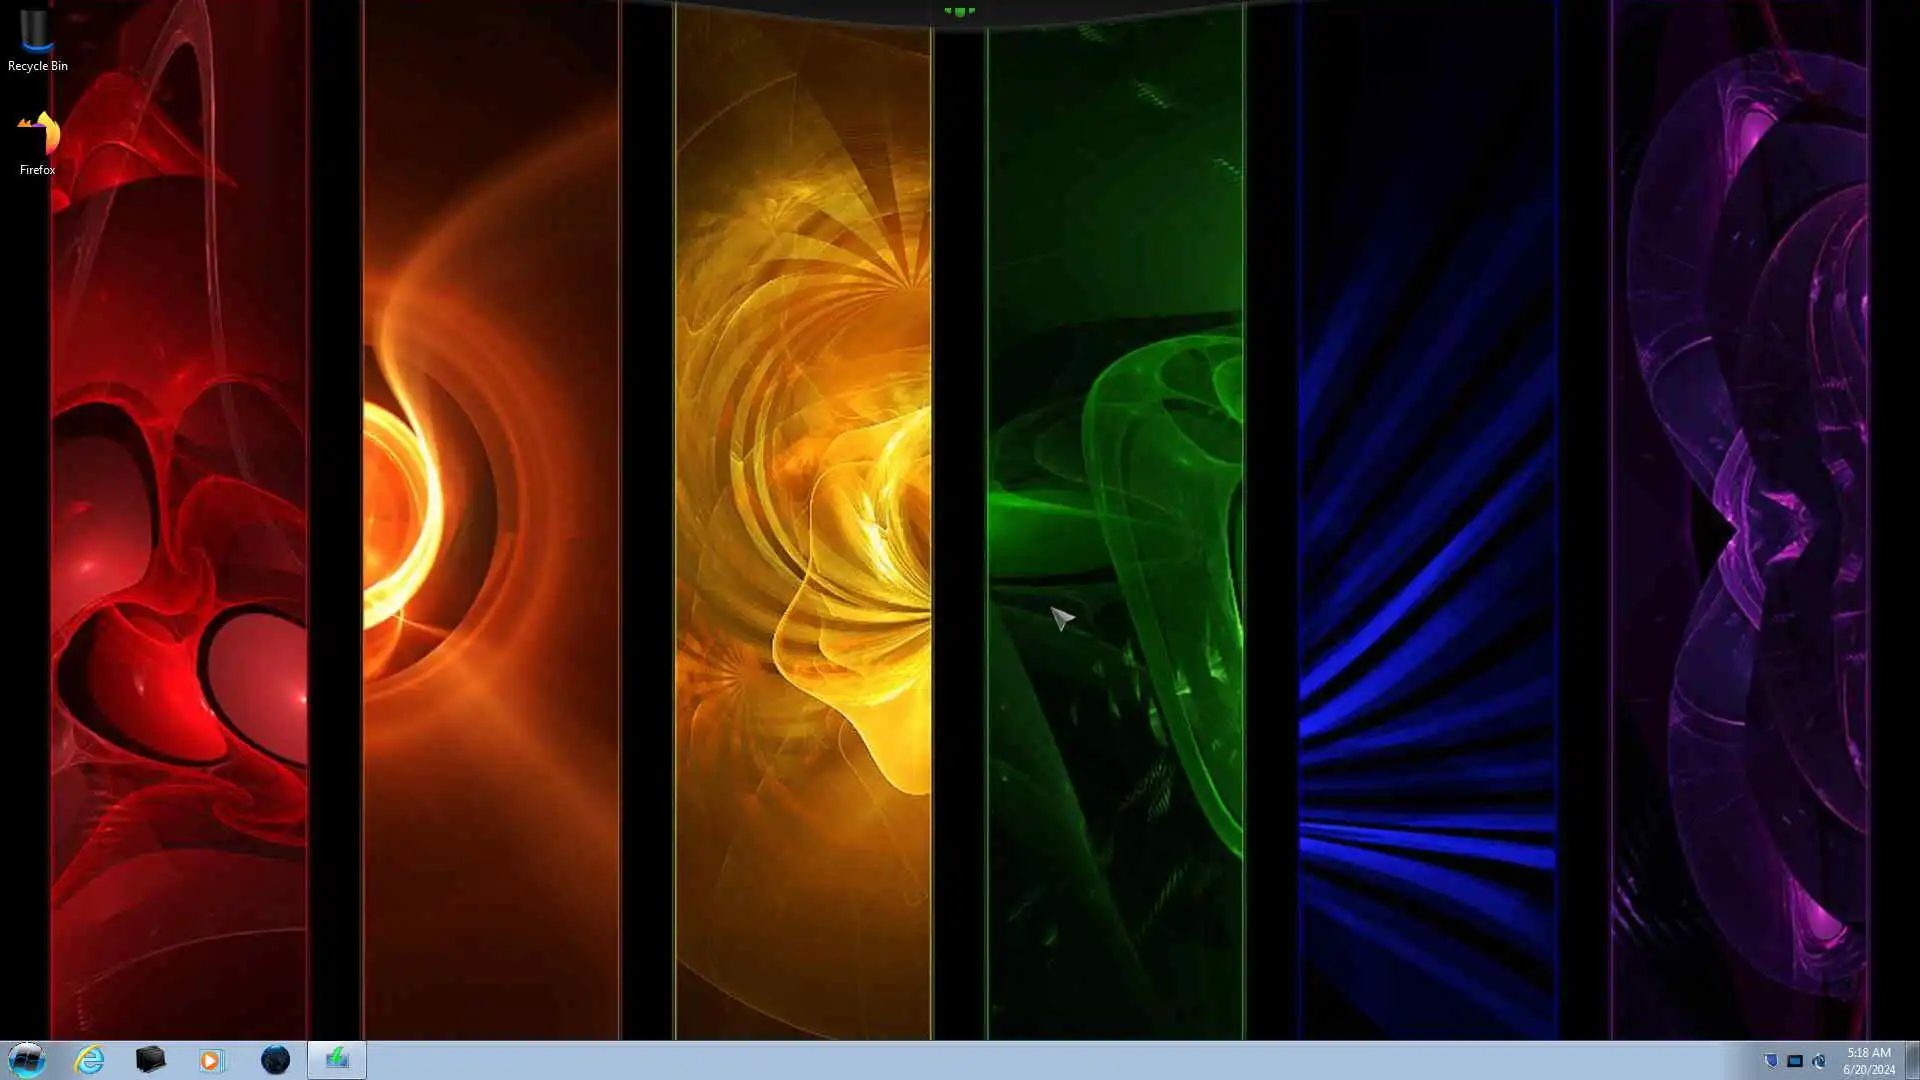Click the Show Desktop strip at taskbar end
This screenshot has height=1080, width=1920.
point(1911,1060)
